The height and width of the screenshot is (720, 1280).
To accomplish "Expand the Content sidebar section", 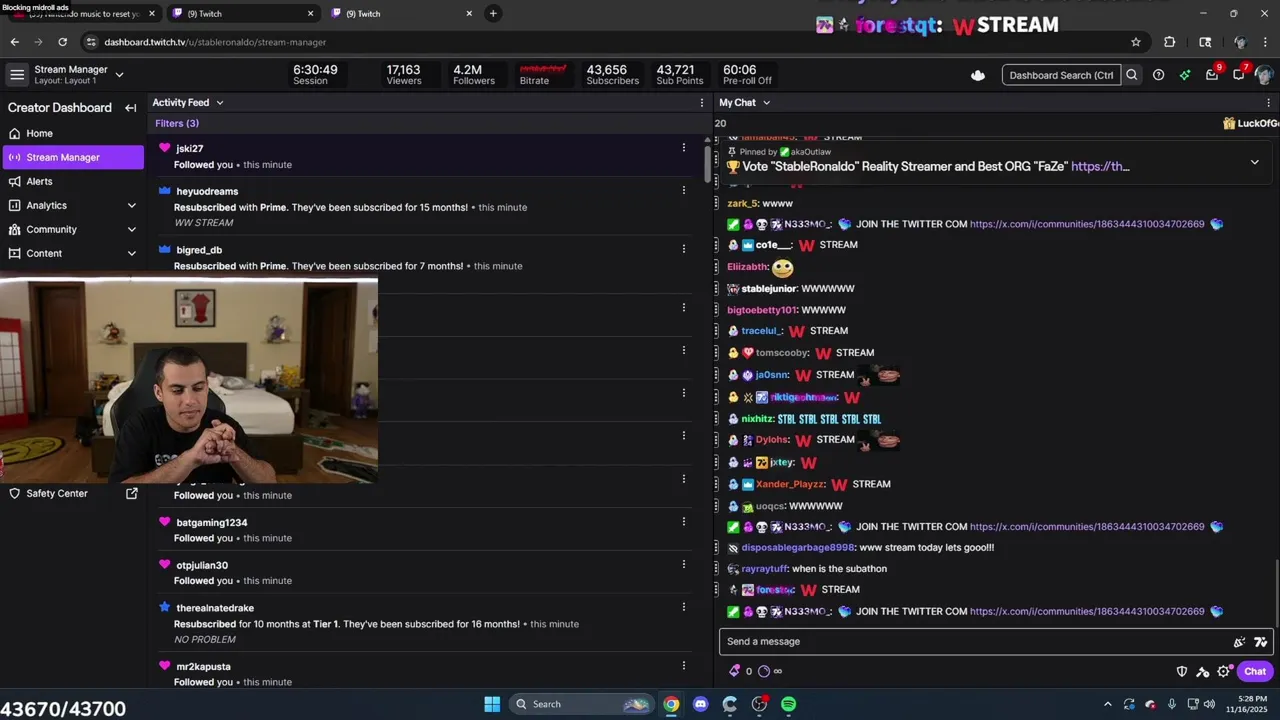I will tap(132, 253).
